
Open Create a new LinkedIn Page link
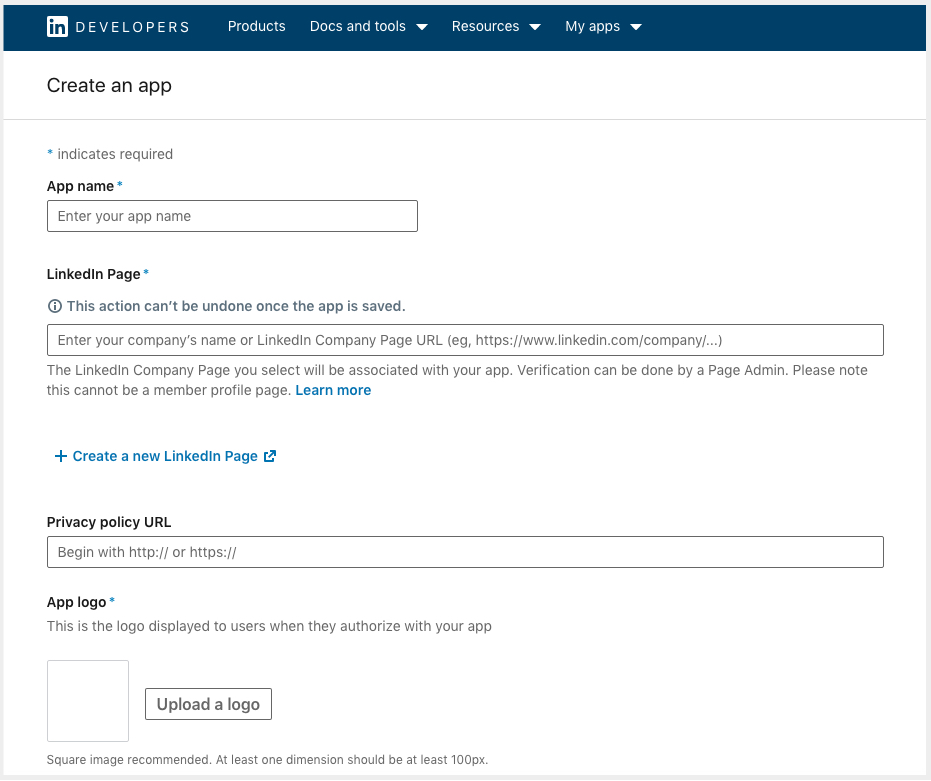tap(165, 456)
